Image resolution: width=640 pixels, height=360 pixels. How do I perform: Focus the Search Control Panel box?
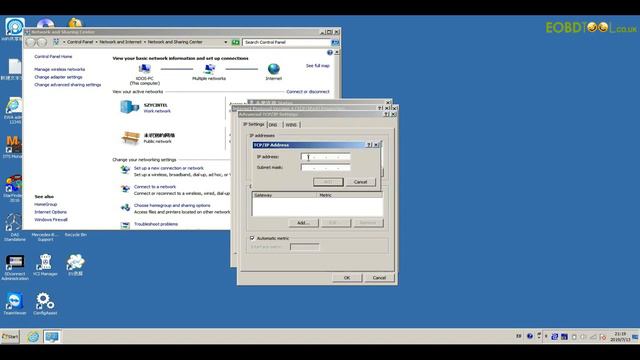point(287,42)
